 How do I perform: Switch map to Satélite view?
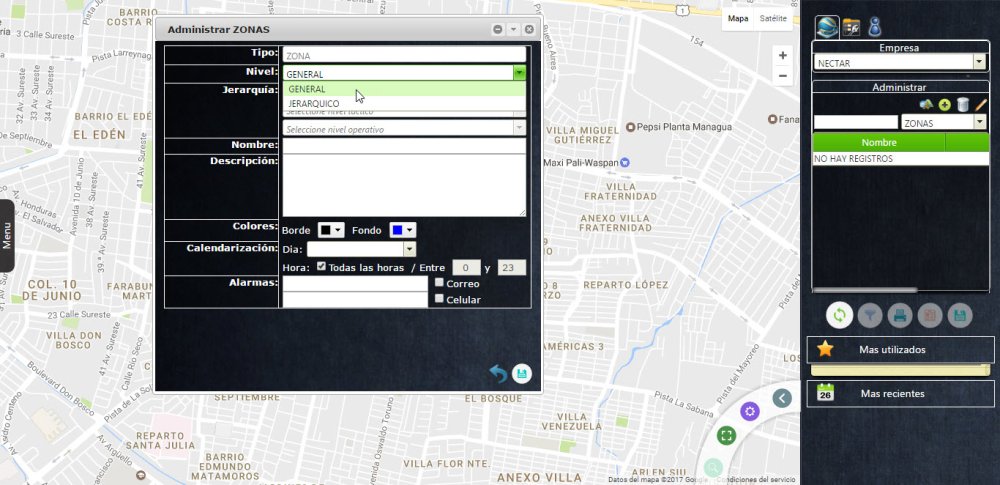pyautogui.click(x=773, y=19)
